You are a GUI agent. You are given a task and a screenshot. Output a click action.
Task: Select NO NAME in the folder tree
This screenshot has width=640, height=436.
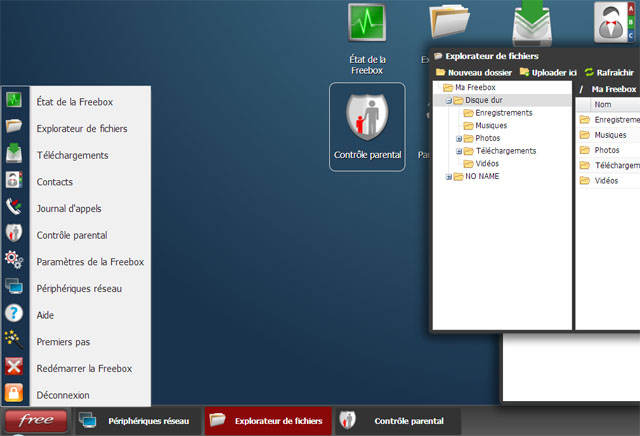click(482, 176)
